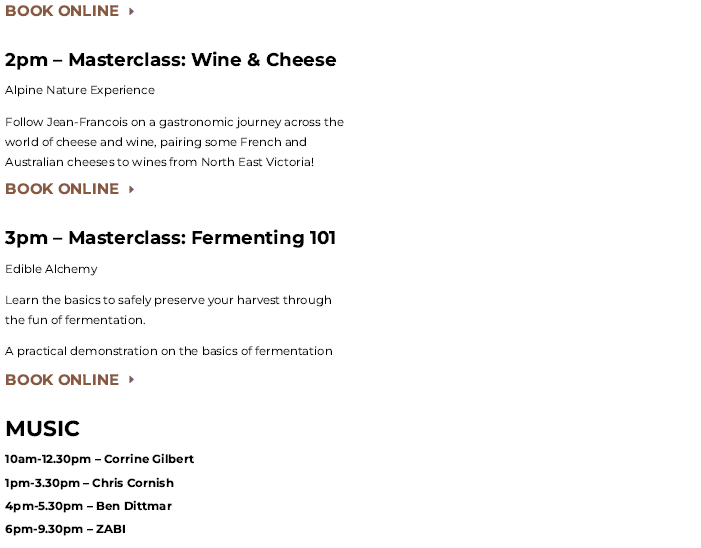Select the 1pm-3.30pm Chris Cornish music slot
Image resolution: width=701 pixels, height=548 pixels.
89,483
